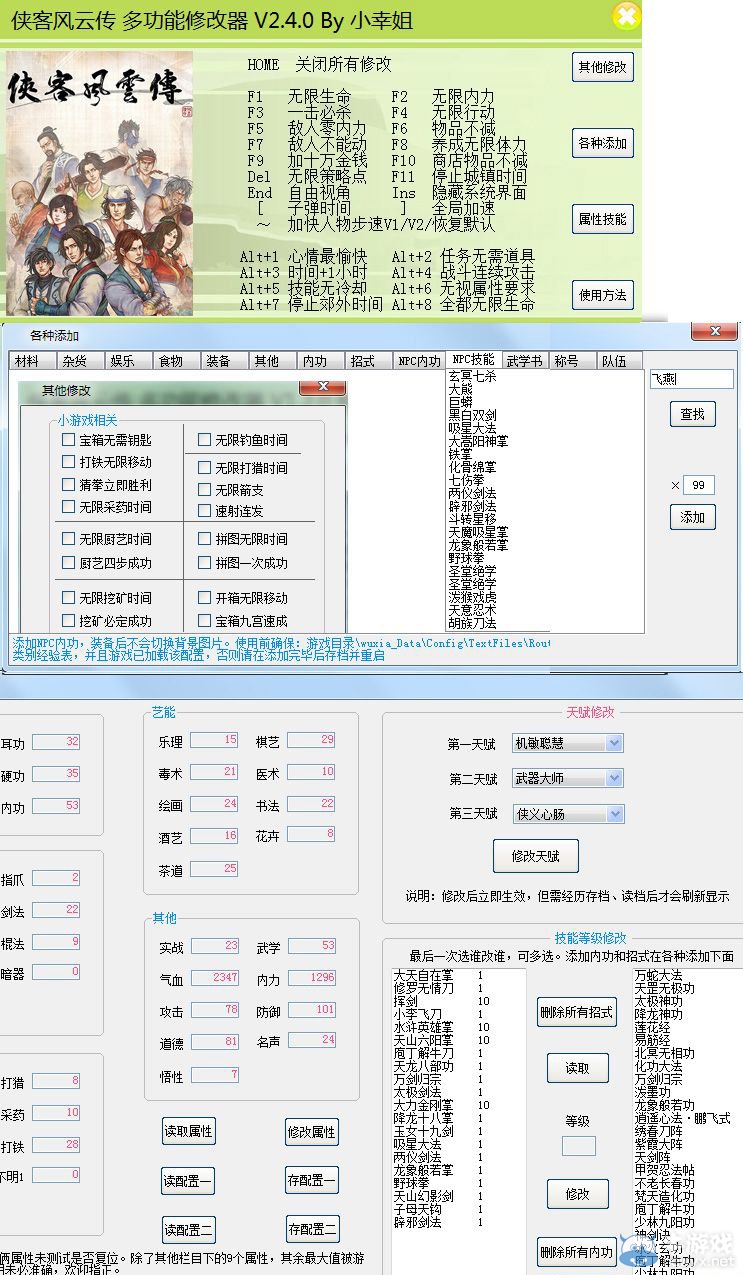Click the 删除所有招式 button

(x=577, y=1012)
